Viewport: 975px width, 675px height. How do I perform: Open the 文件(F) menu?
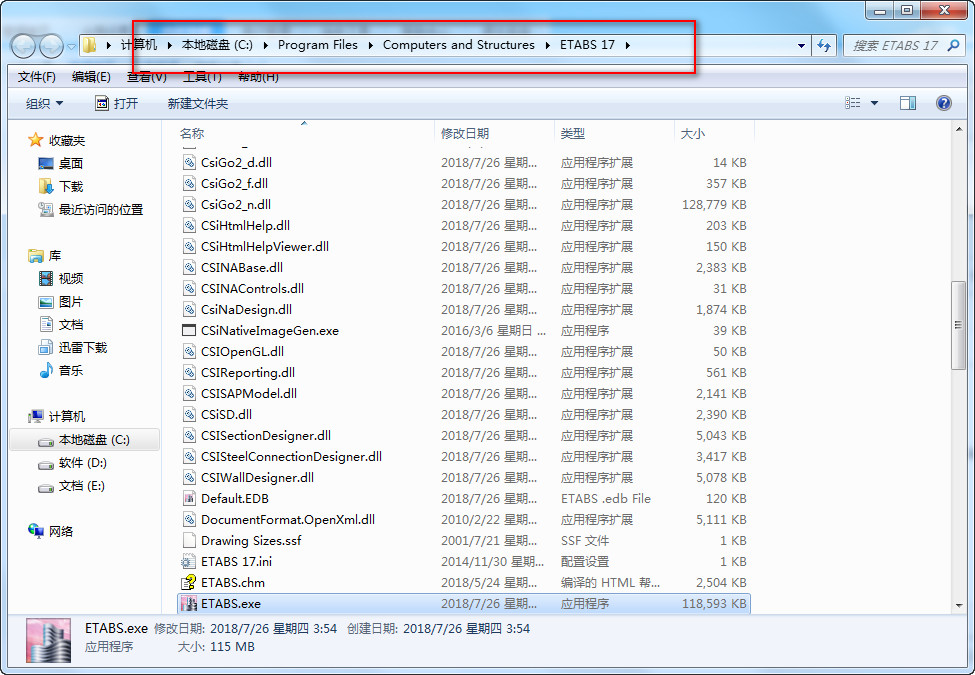coord(37,76)
